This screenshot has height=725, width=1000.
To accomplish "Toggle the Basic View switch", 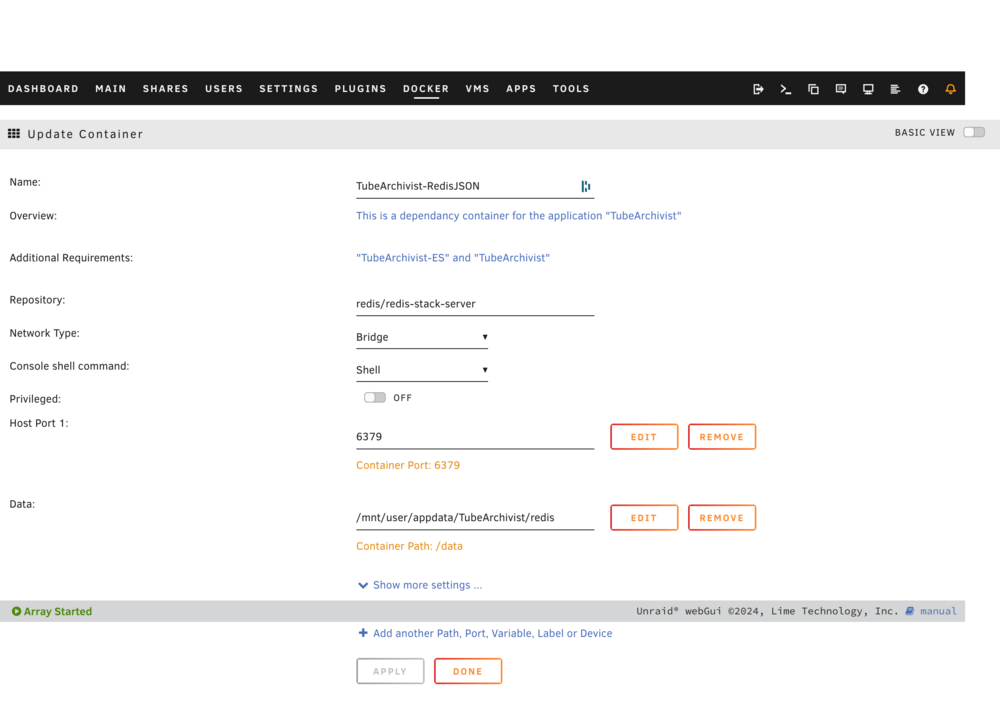I will [974, 132].
